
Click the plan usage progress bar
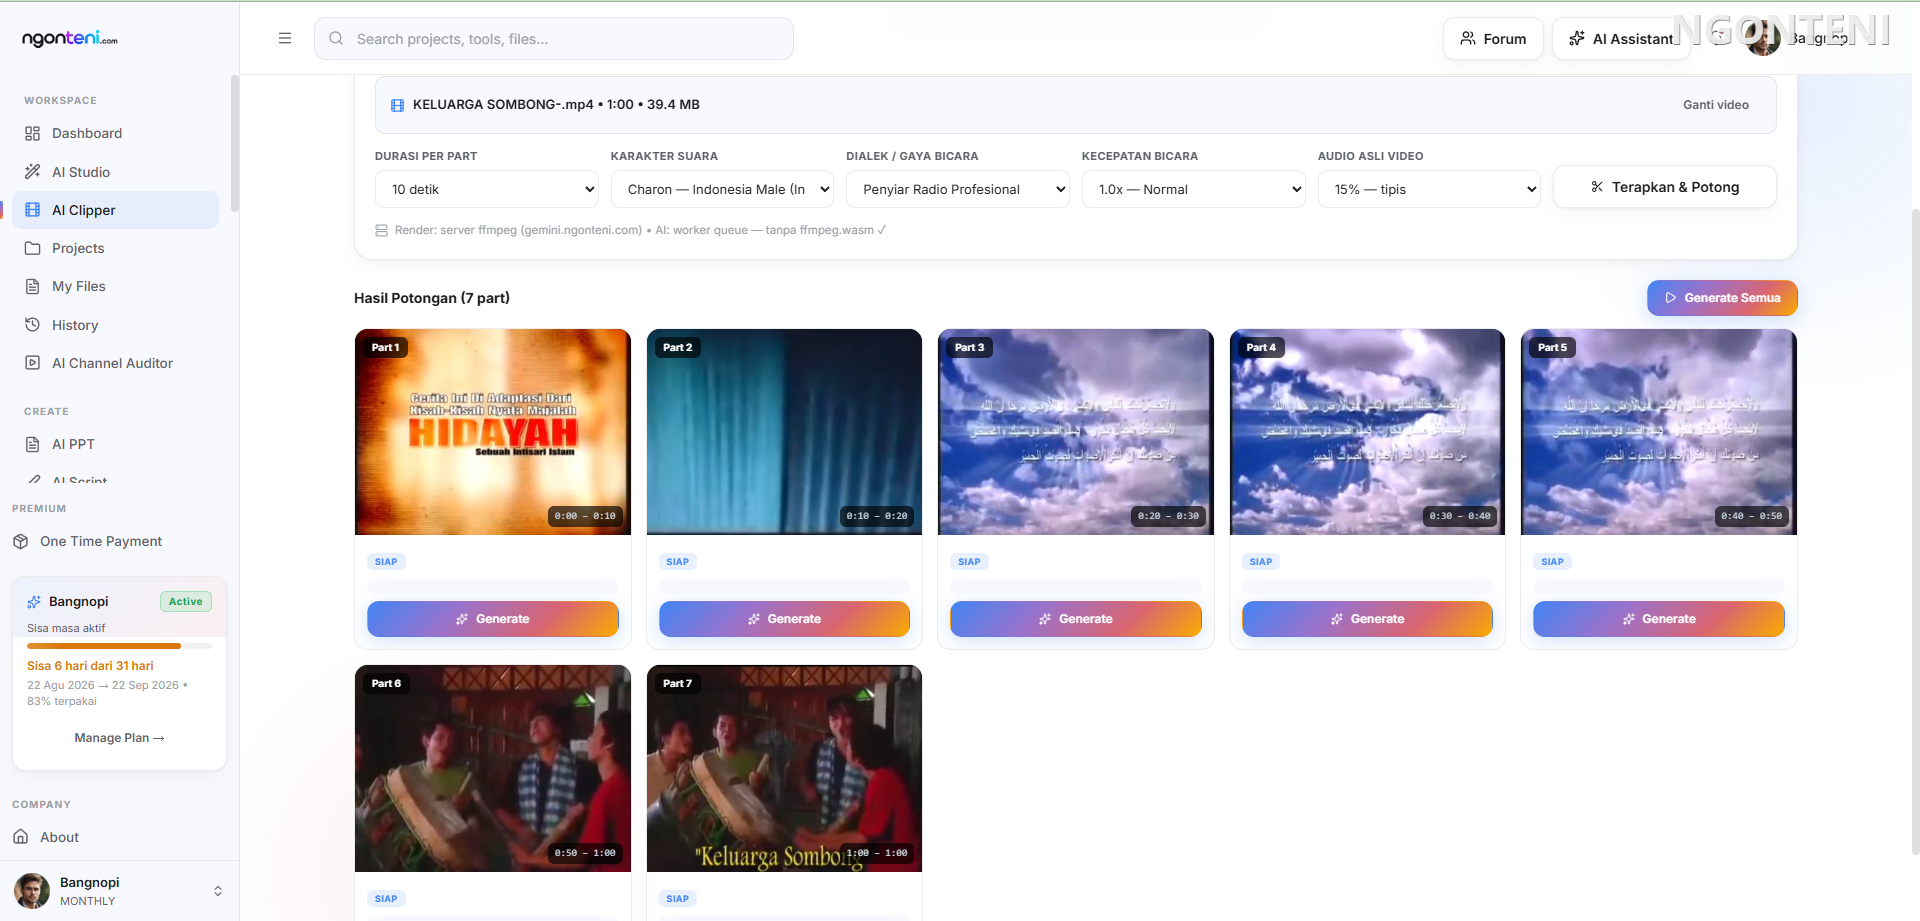[x=119, y=646]
